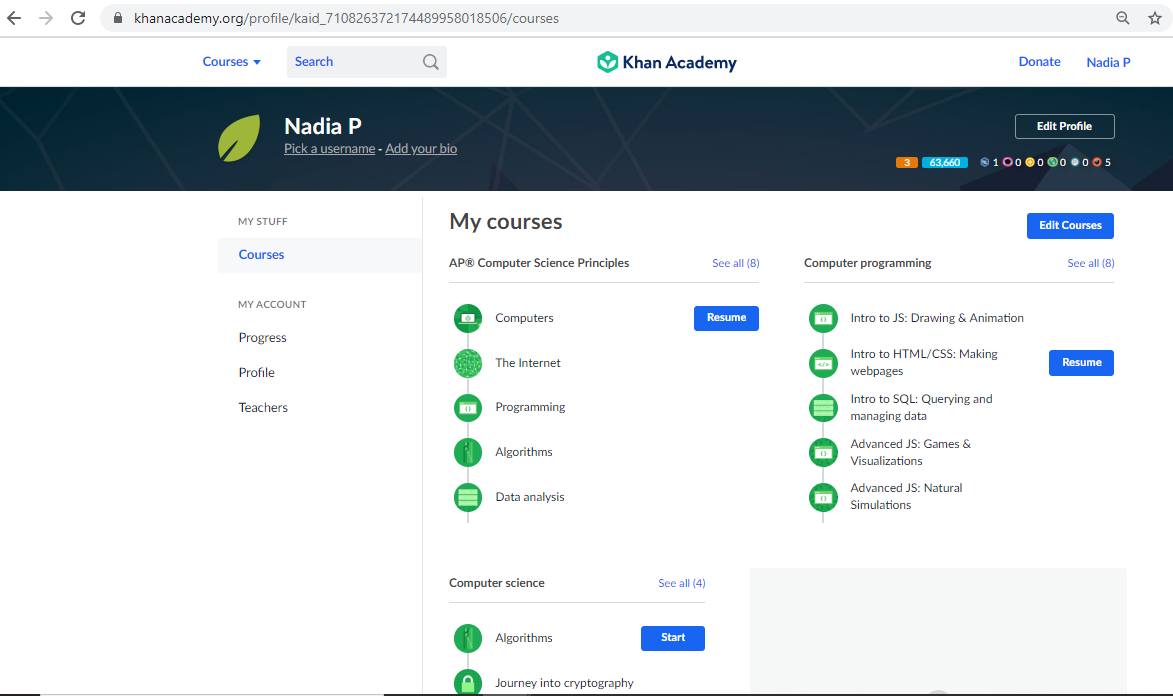Viewport: 1173px width, 696px height.
Task: Open Journey into cryptography link
Action: 564,683
